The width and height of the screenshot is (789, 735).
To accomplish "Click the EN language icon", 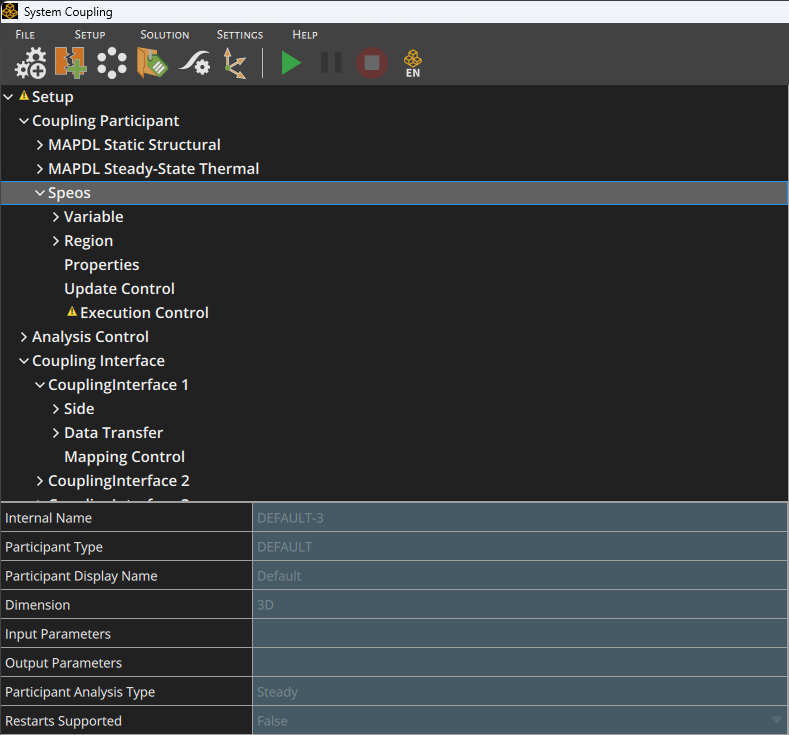I will 413,63.
